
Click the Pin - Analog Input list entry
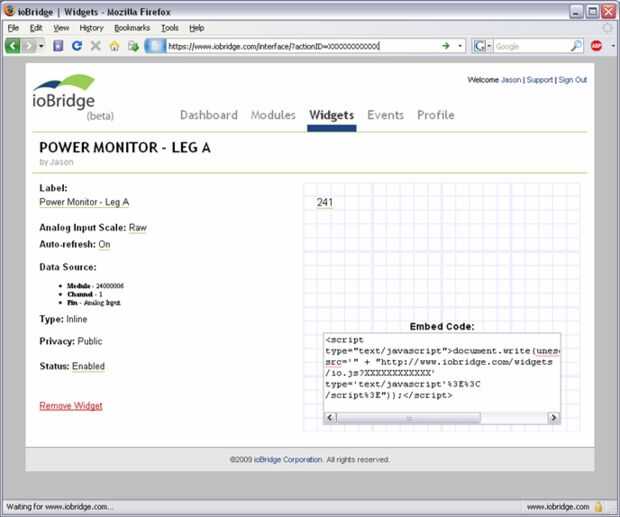(x=94, y=303)
